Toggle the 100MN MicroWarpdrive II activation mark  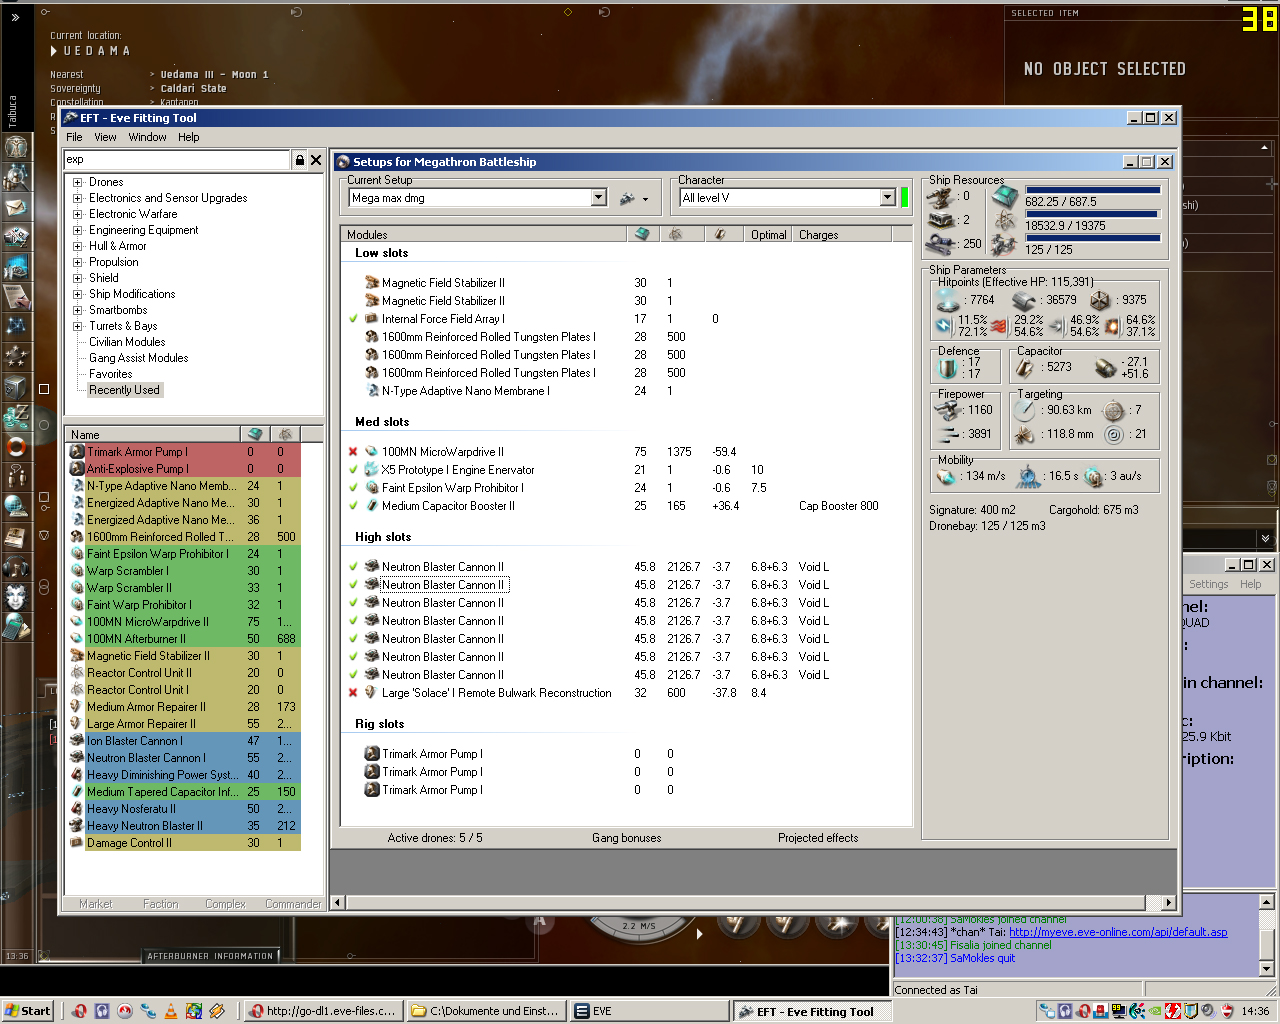[353, 452]
